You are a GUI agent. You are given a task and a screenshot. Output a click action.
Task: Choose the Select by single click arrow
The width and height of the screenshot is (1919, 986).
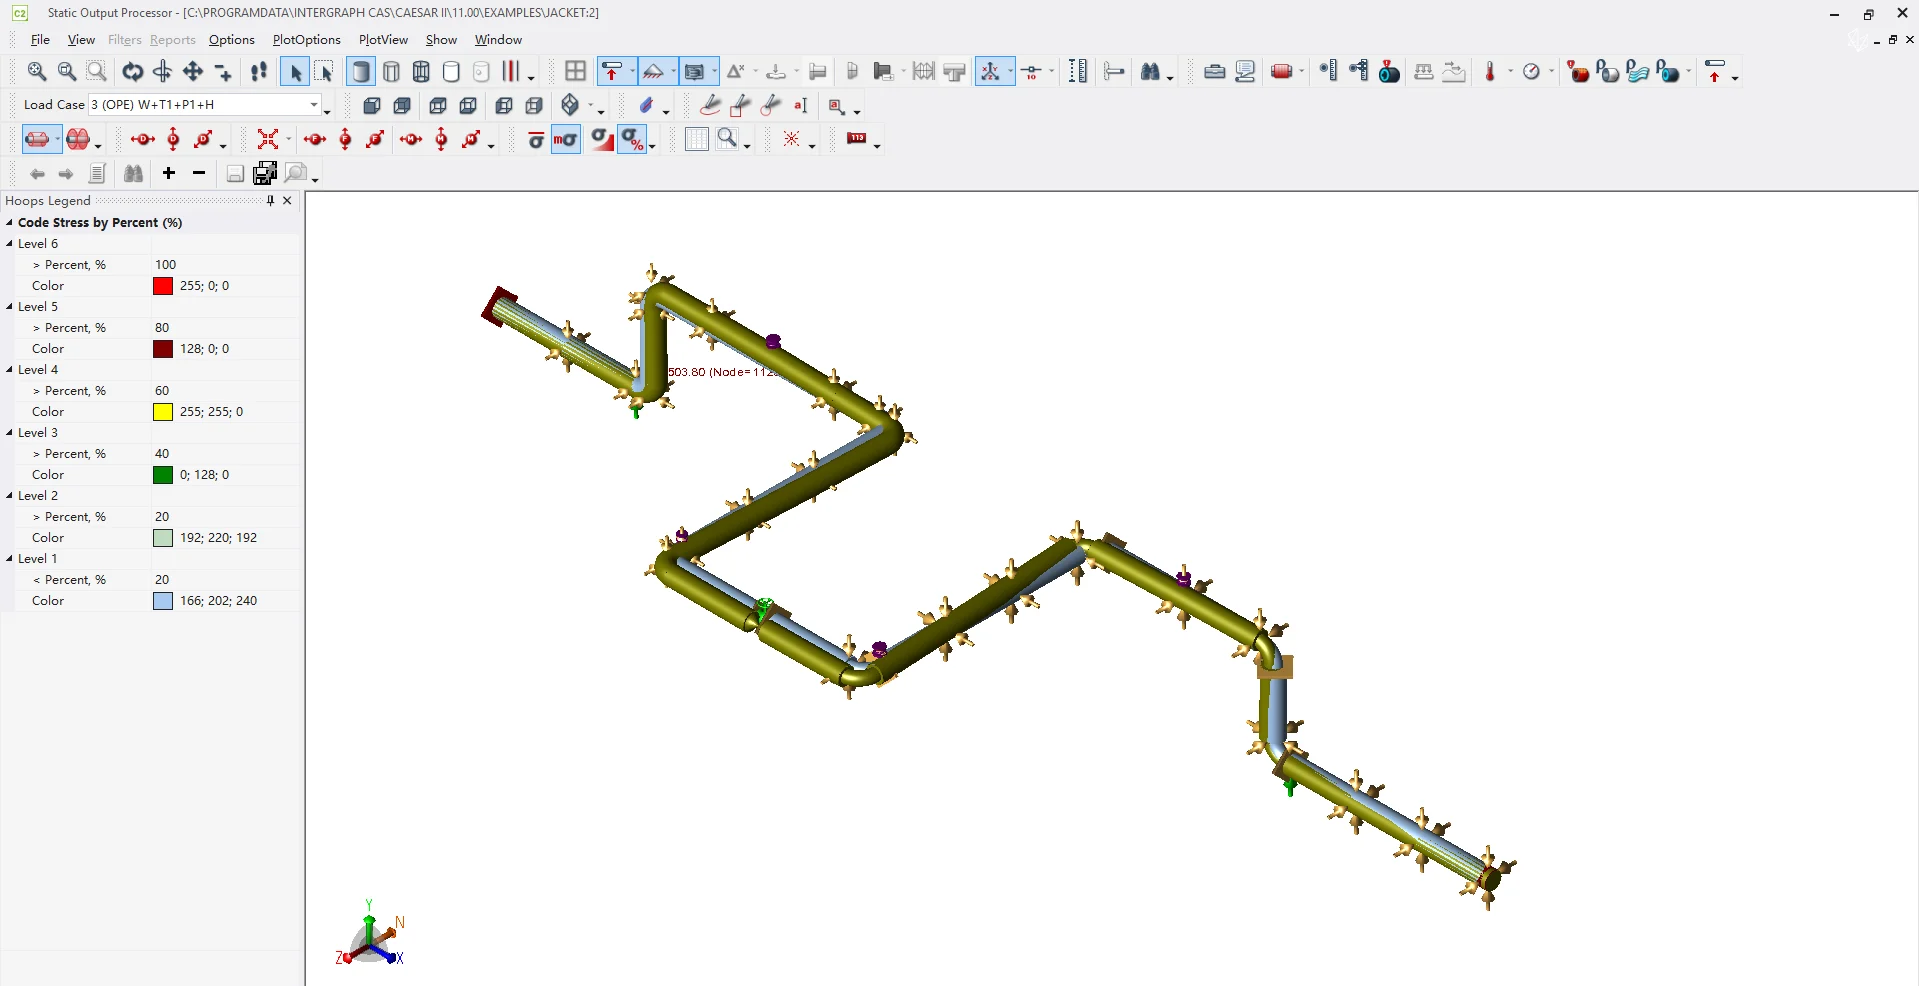click(295, 71)
